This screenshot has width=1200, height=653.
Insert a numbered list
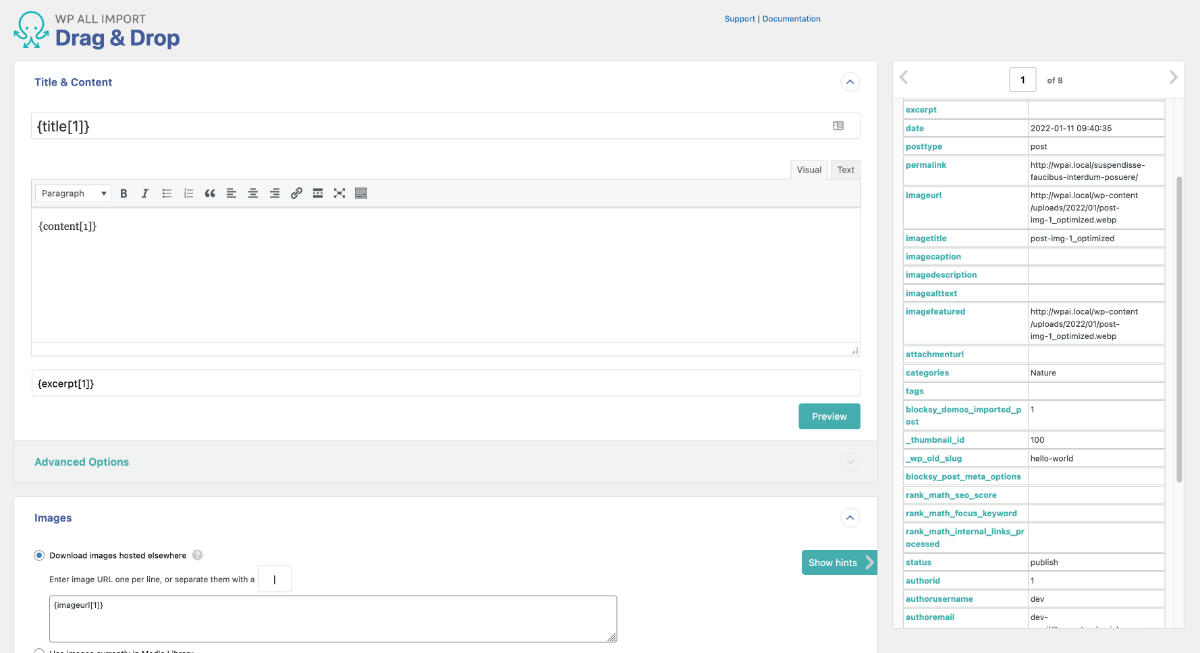click(x=188, y=193)
